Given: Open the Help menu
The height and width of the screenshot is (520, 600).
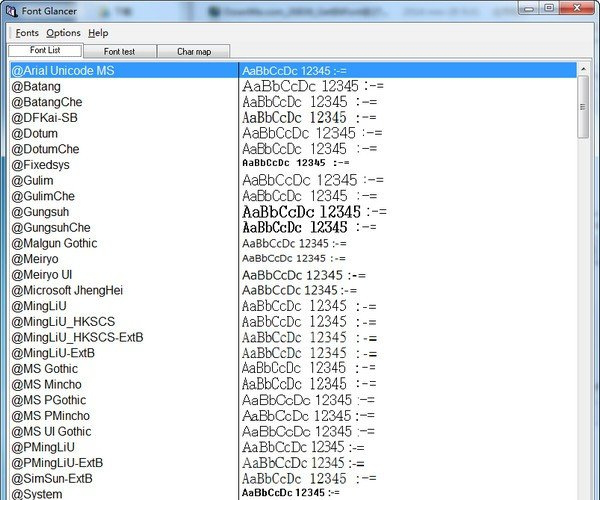Looking at the screenshot, I should [98, 33].
